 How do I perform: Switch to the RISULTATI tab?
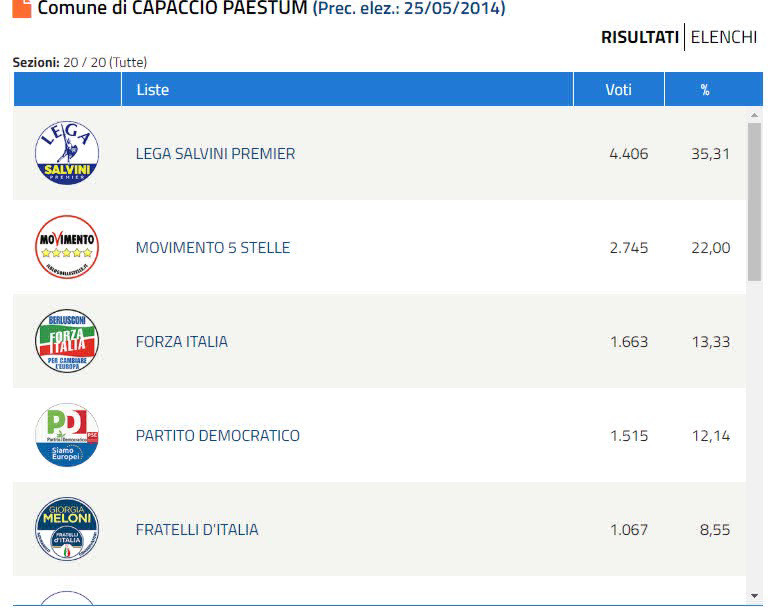click(x=639, y=37)
